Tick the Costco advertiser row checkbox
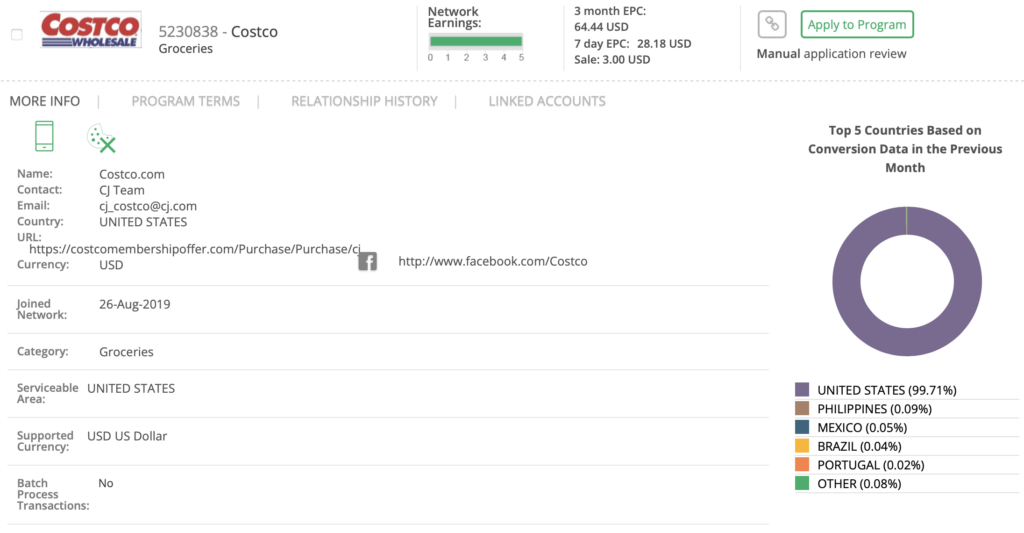This screenshot has height=533, width=1024. tap(17, 35)
